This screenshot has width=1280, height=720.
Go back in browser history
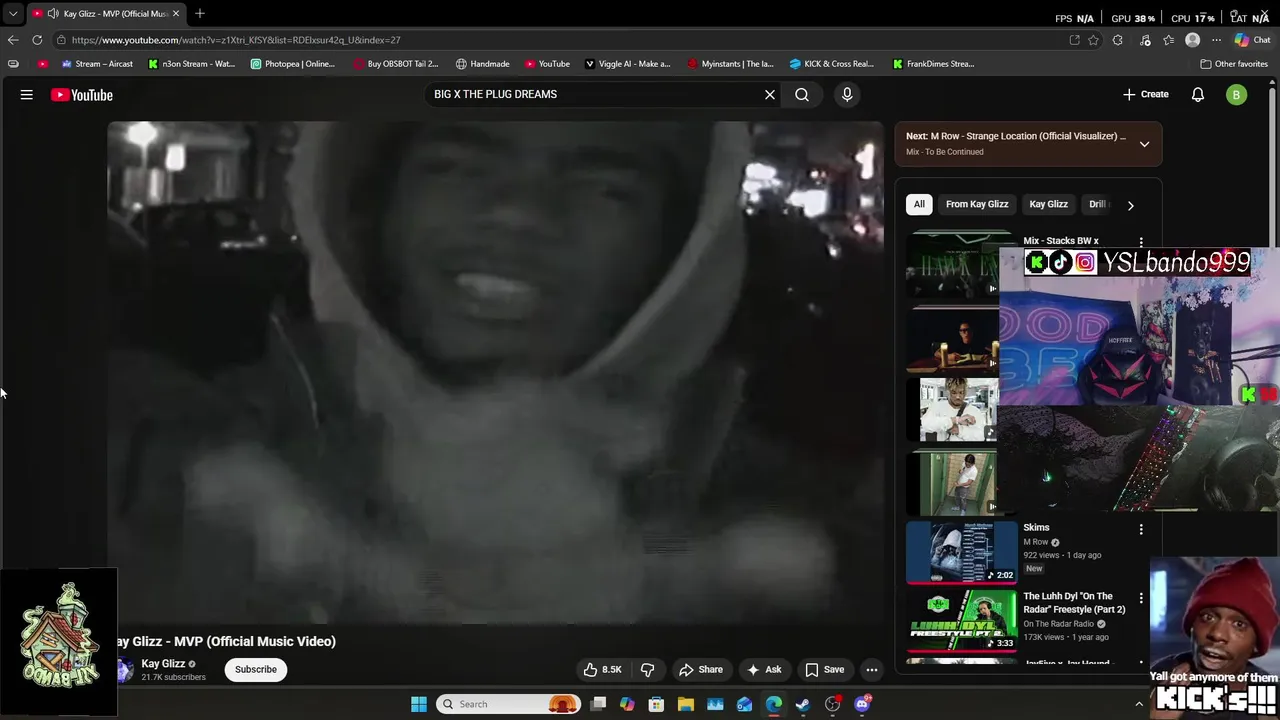click(x=12, y=40)
